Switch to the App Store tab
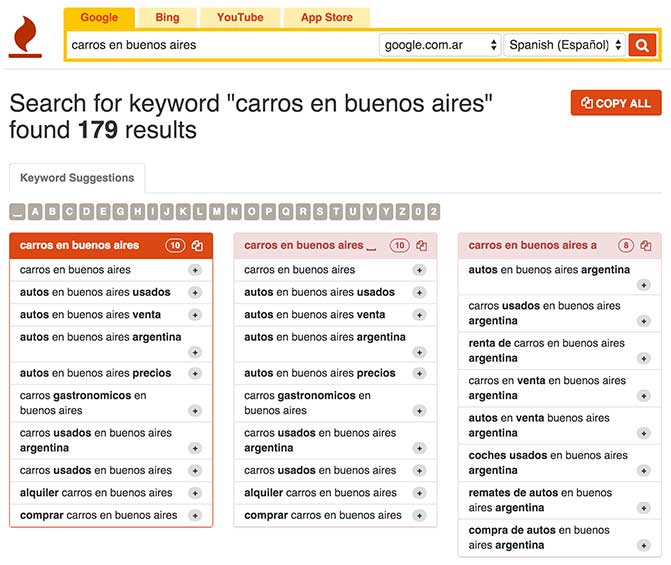The width and height of the screenshot is (671, 565). click(327, 18)
